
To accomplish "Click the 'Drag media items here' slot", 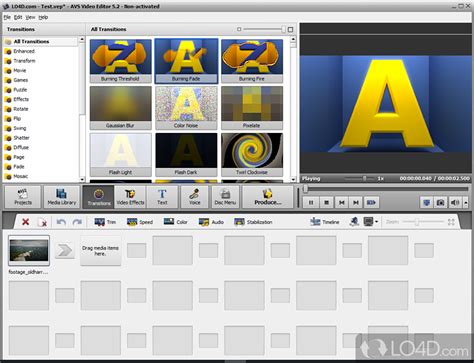I will [100, 251].
